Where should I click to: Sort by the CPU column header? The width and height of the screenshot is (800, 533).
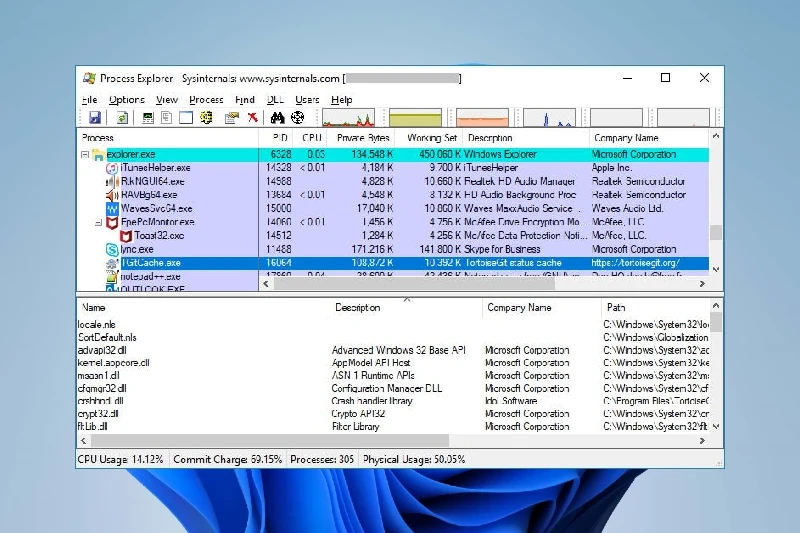311,138
